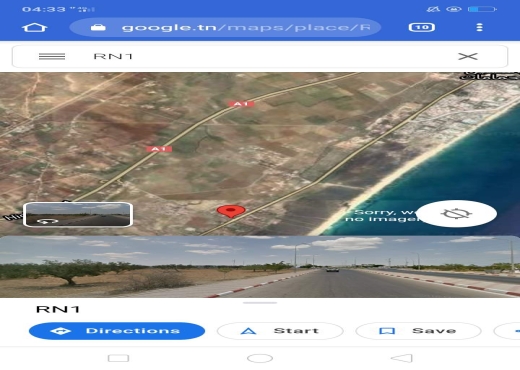The image size is (520, 370).
Task: Get Directions to RN1
Action: tap(117, 331)
